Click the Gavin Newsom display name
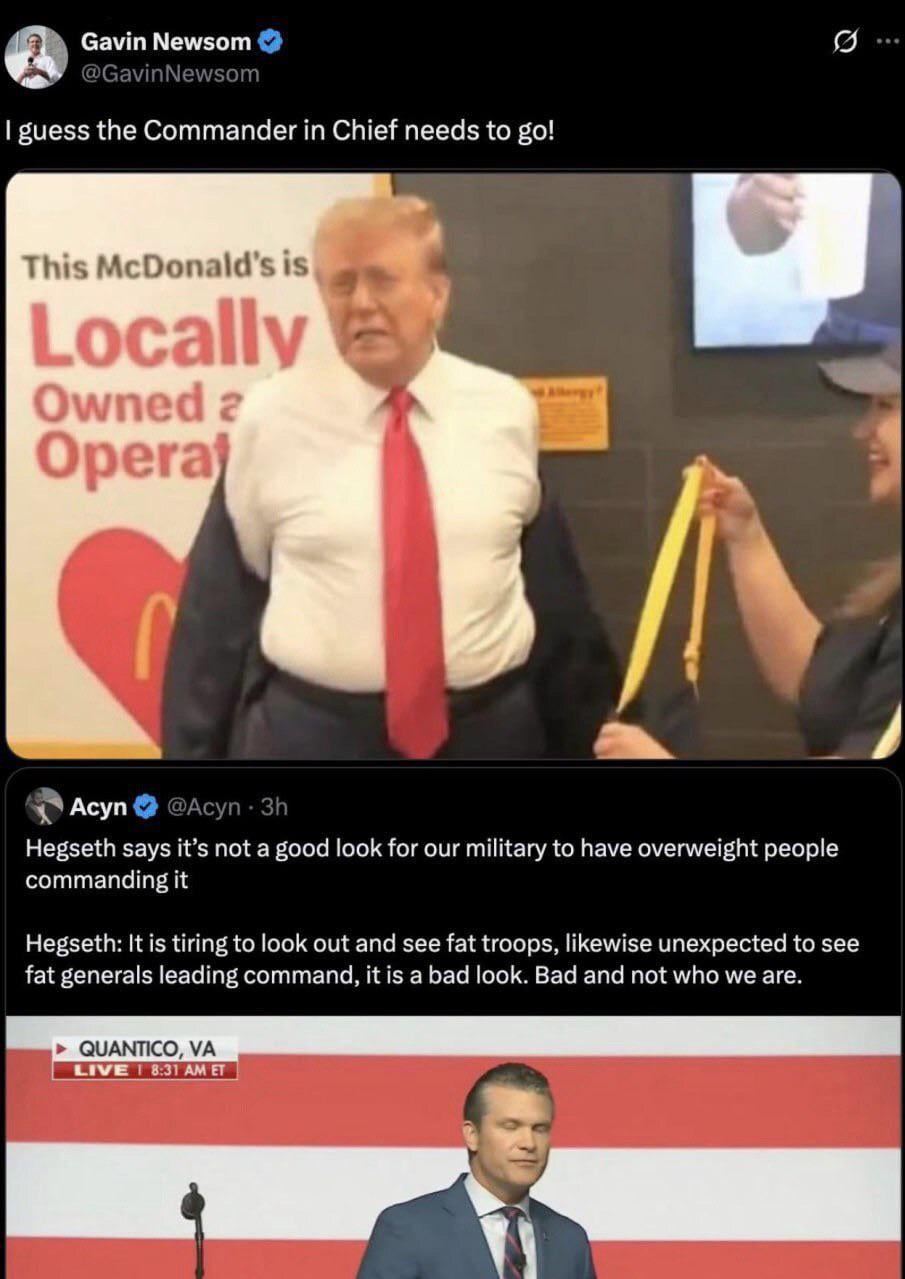Screen dimensions: 905x1279 166,42
